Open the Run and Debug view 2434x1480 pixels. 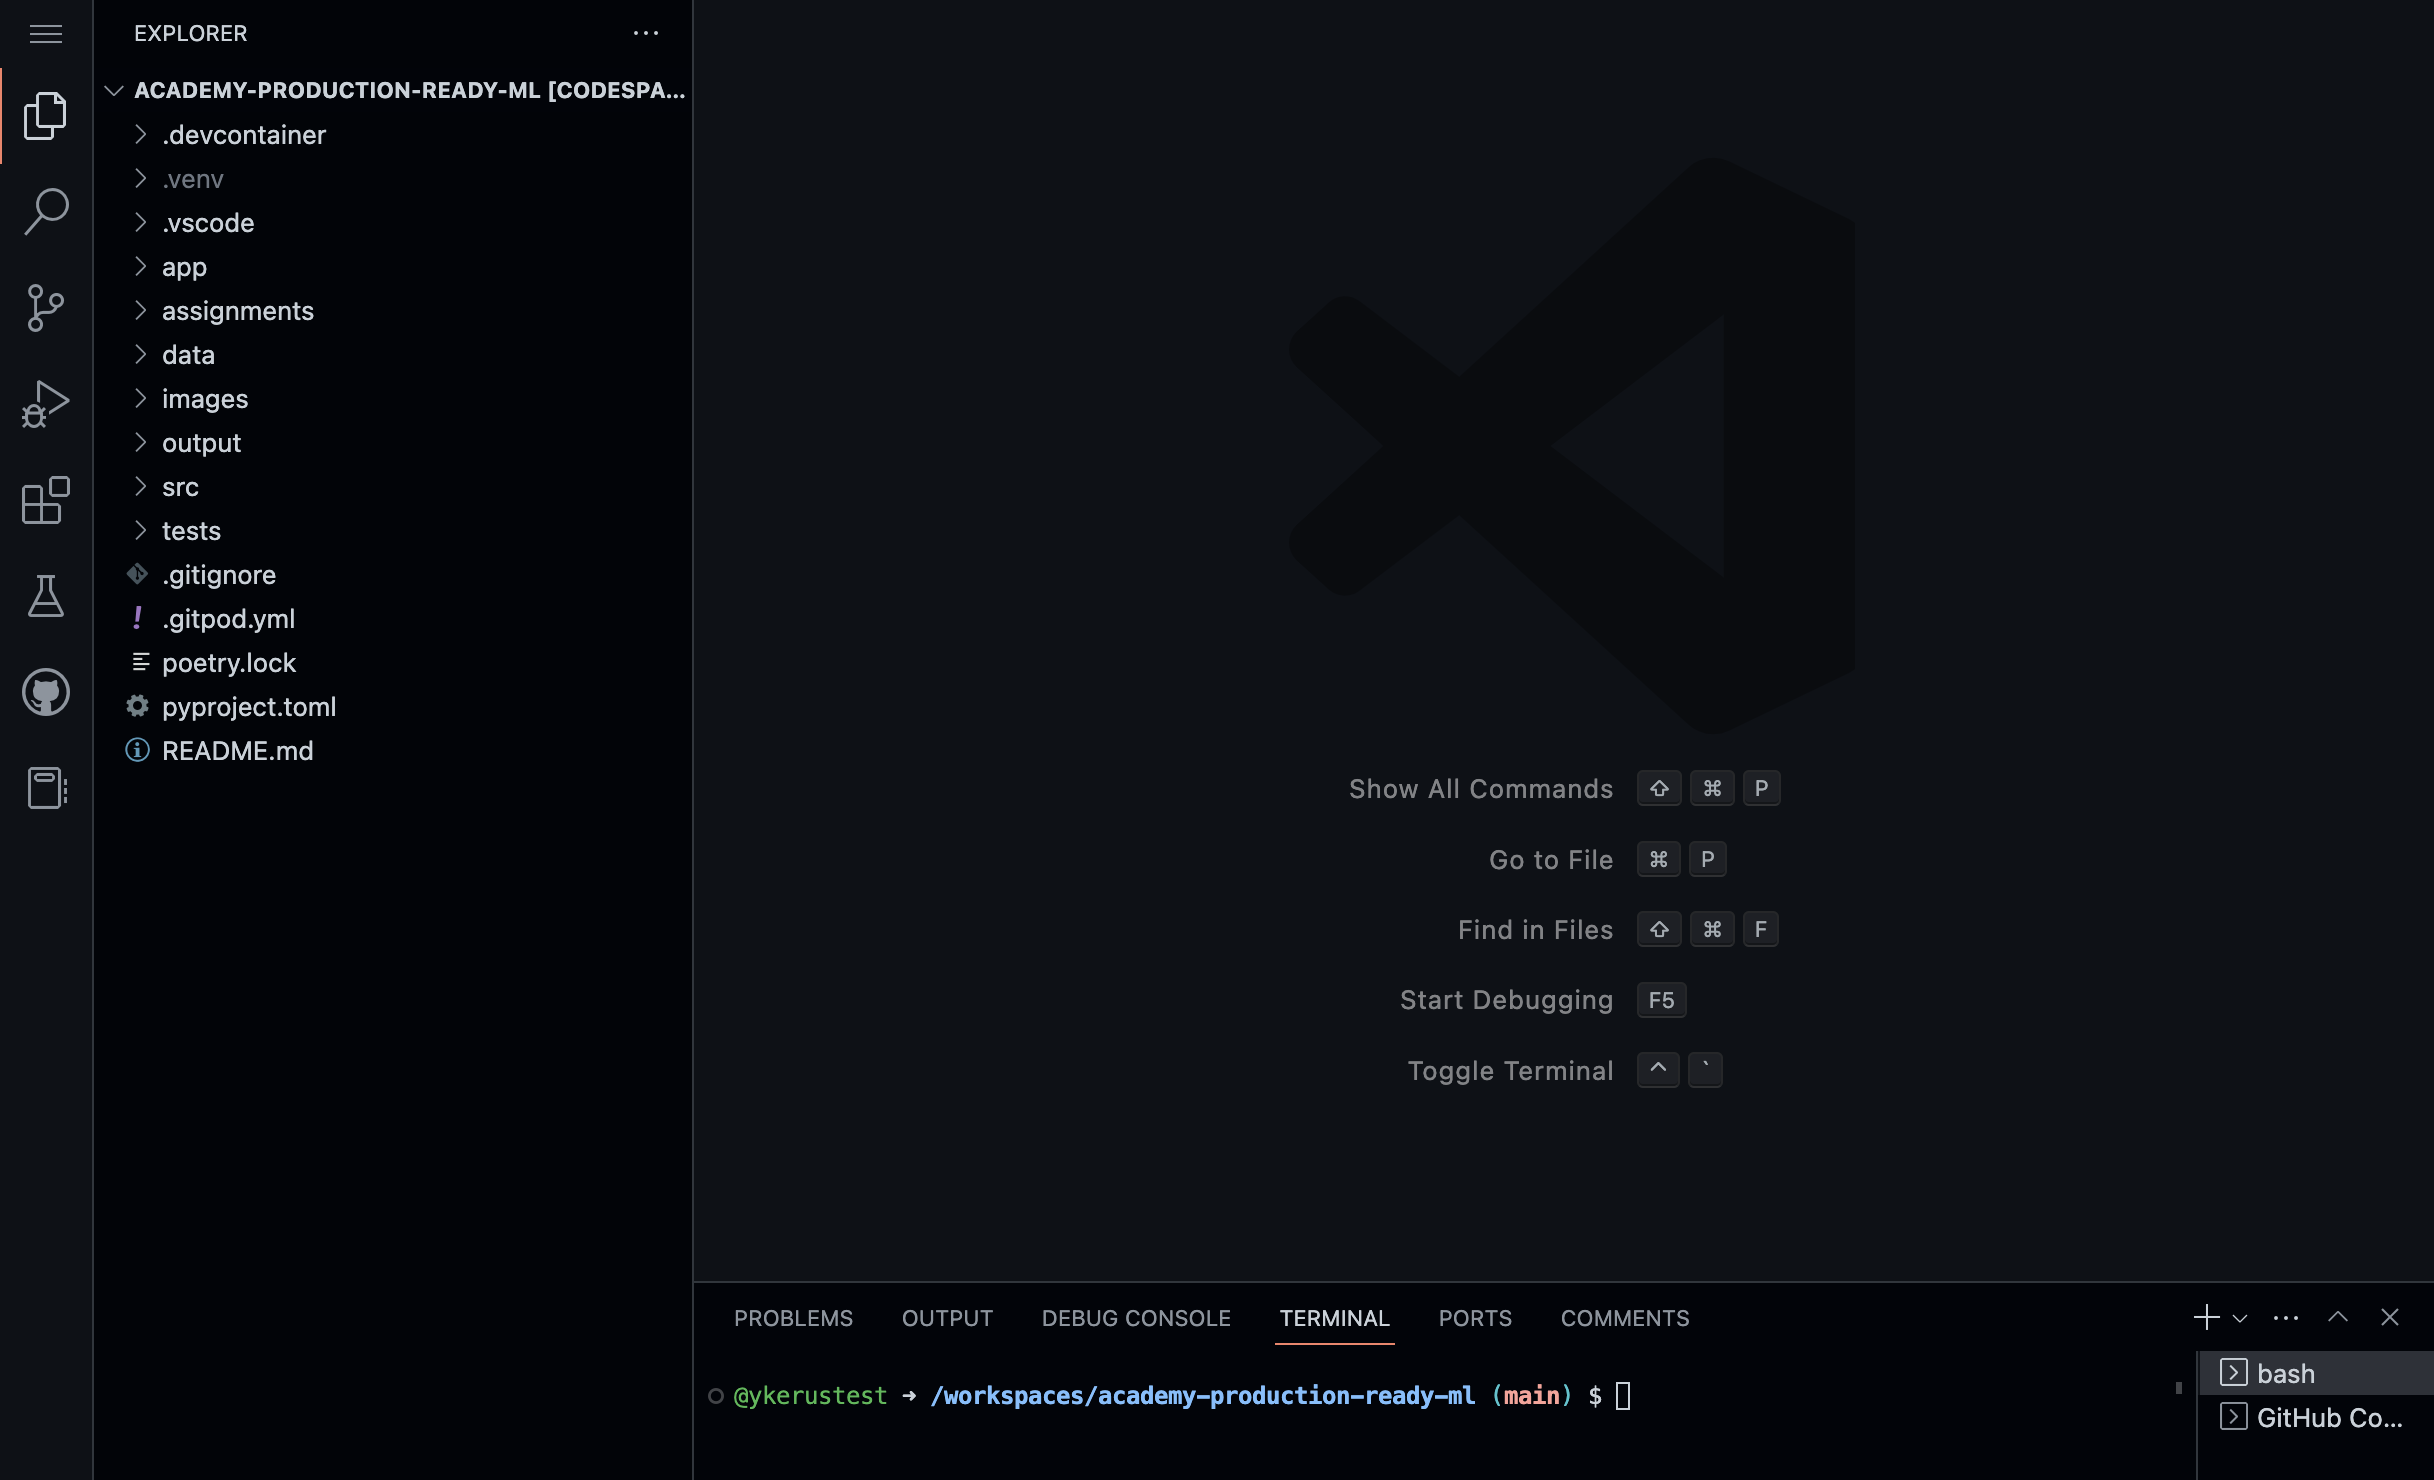(x=46, y=403)
